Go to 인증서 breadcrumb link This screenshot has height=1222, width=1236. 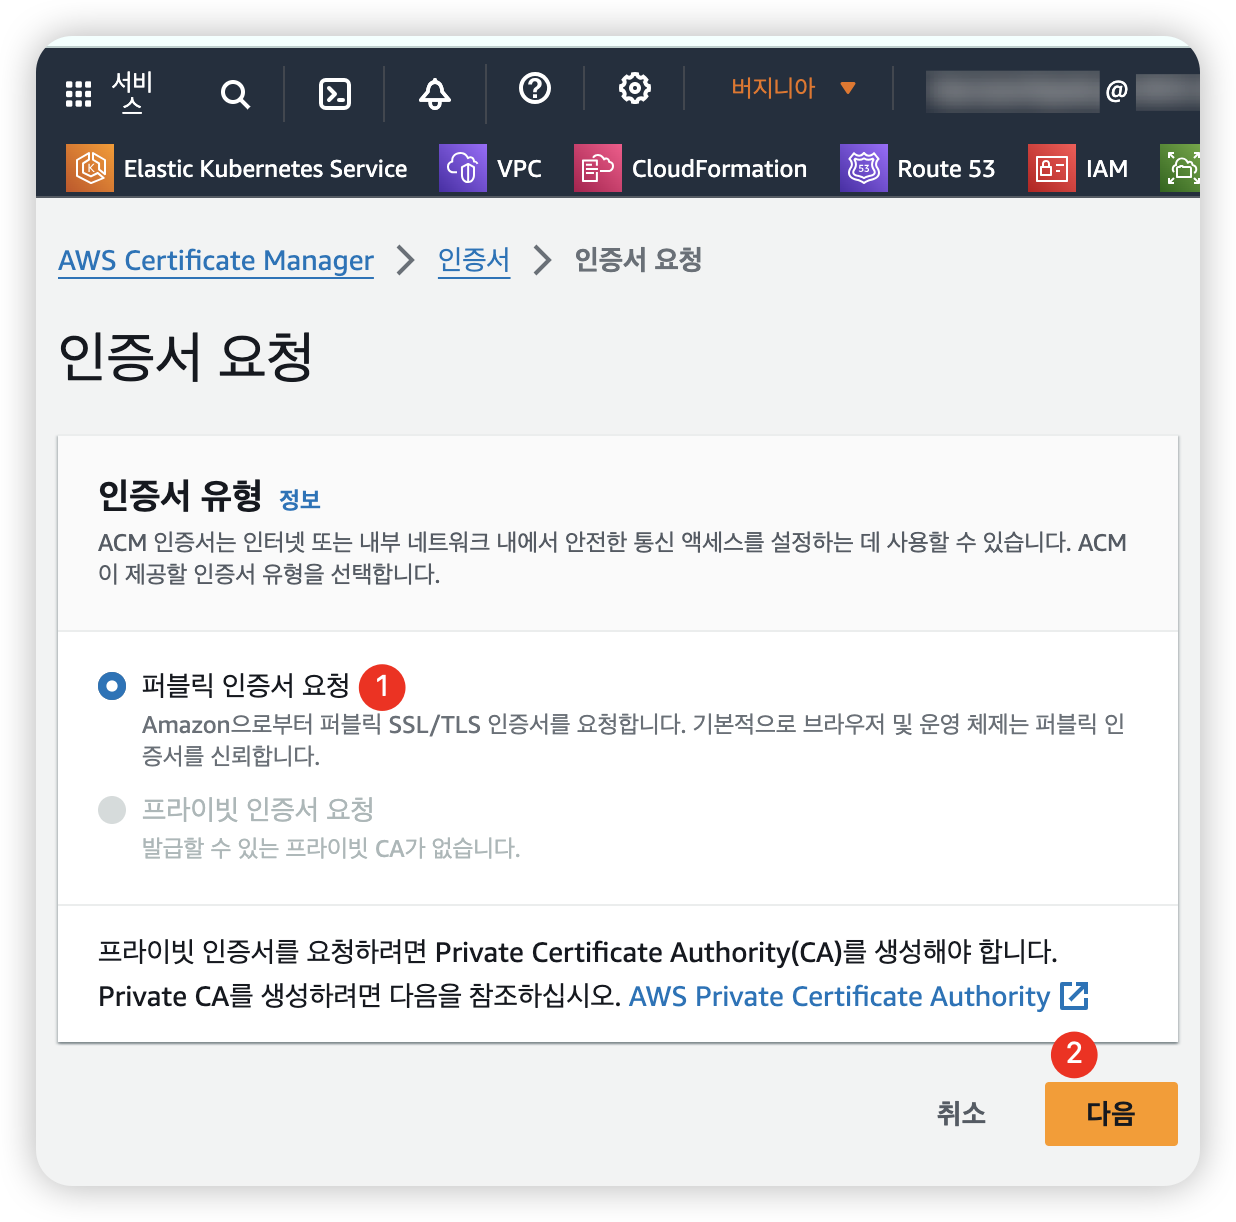coord(474,260)
